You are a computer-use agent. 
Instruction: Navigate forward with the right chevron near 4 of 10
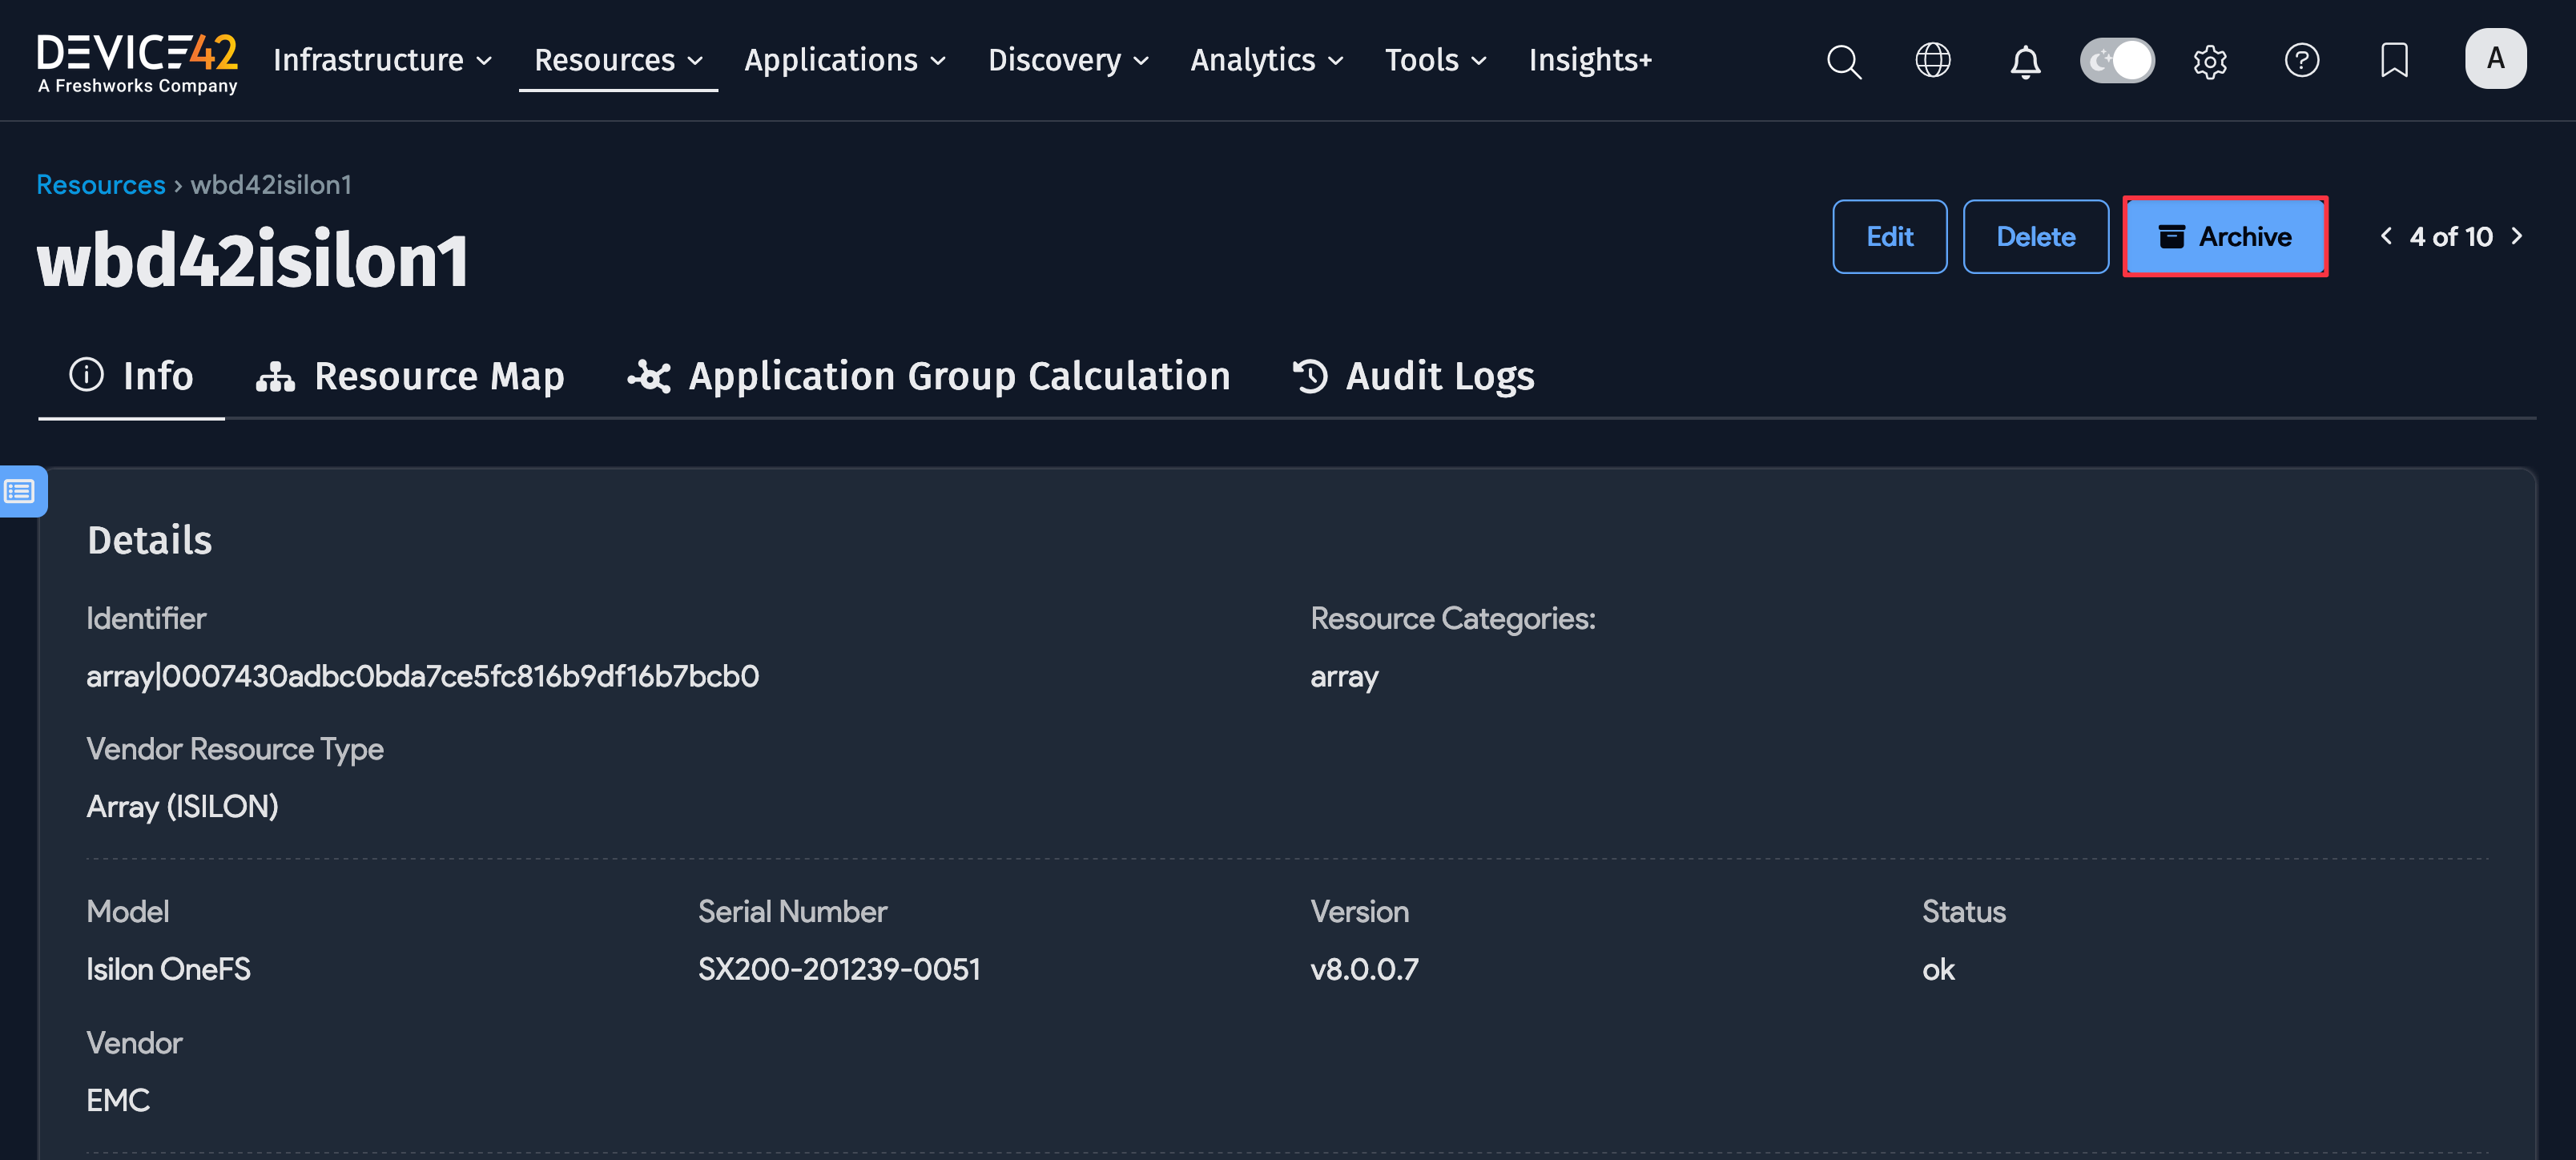tap(2518, 236)
